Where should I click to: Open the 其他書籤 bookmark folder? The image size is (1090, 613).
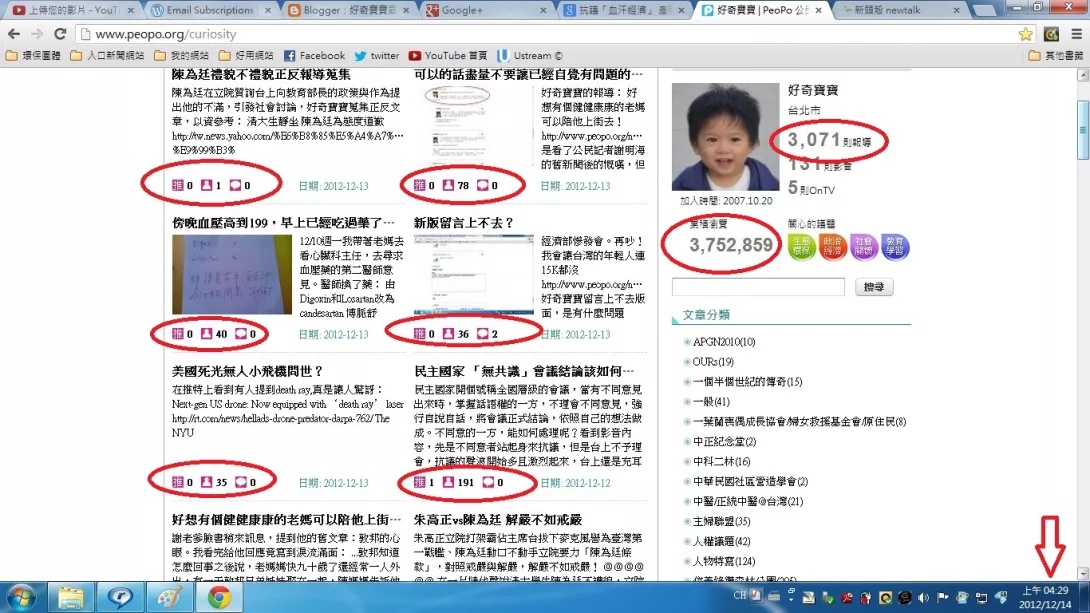tap(1056, 56)
